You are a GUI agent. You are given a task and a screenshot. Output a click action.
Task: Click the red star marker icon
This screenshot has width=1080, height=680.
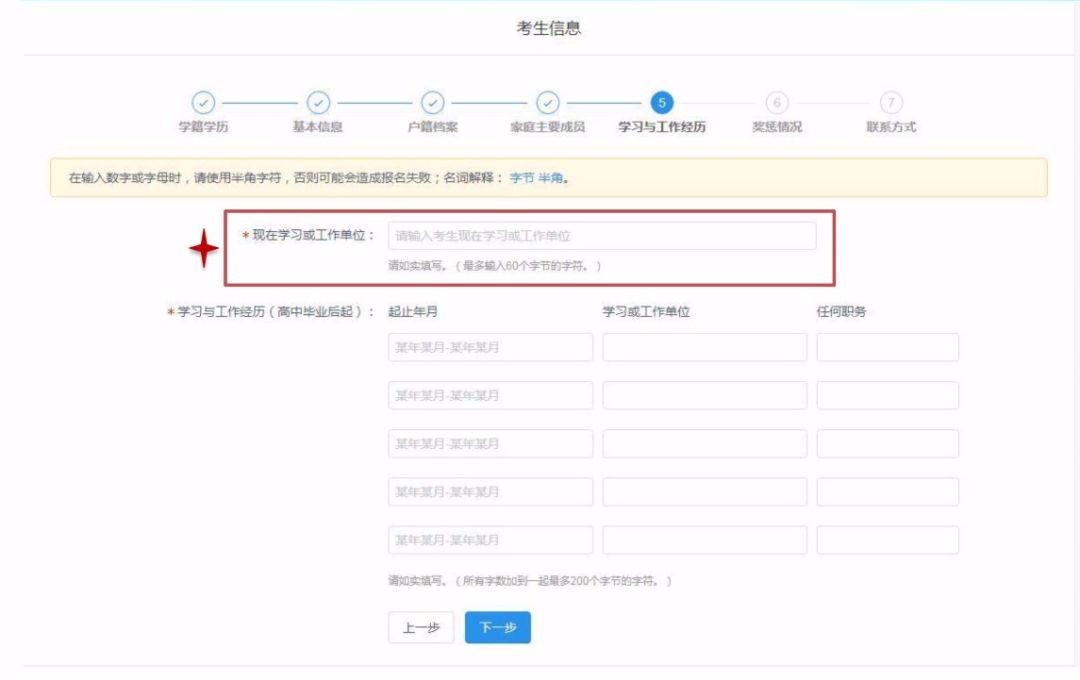point(204,248)
